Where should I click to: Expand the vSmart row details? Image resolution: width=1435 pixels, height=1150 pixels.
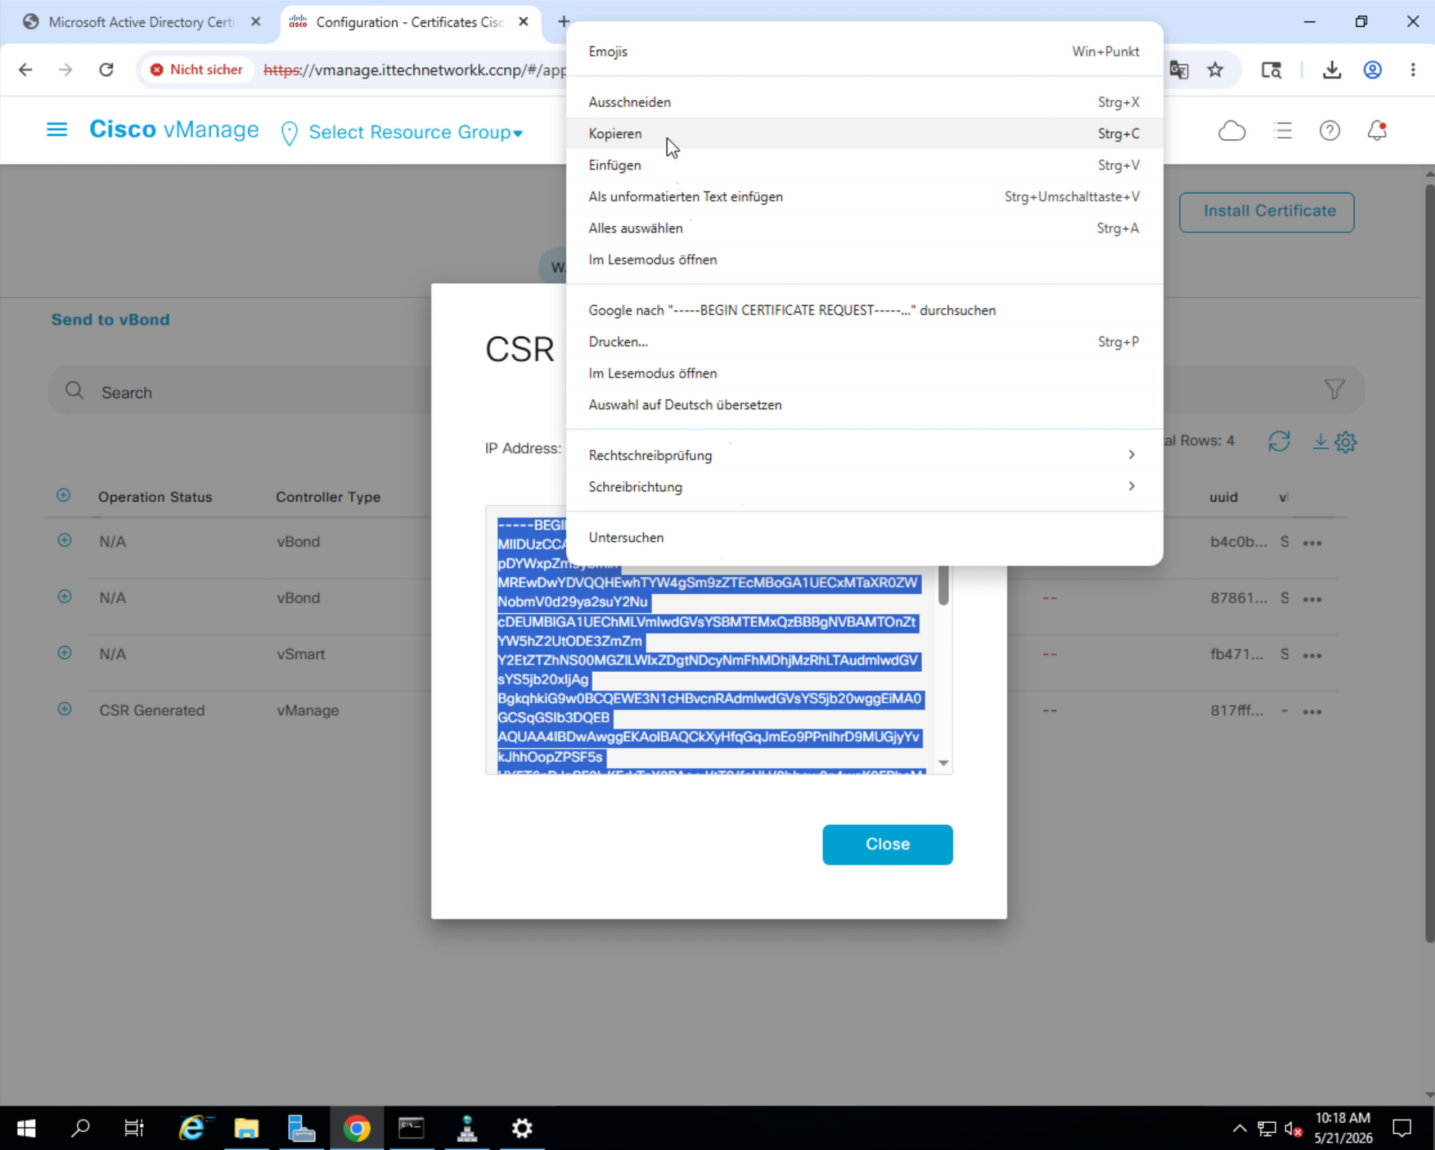click(x=64, y=653)
